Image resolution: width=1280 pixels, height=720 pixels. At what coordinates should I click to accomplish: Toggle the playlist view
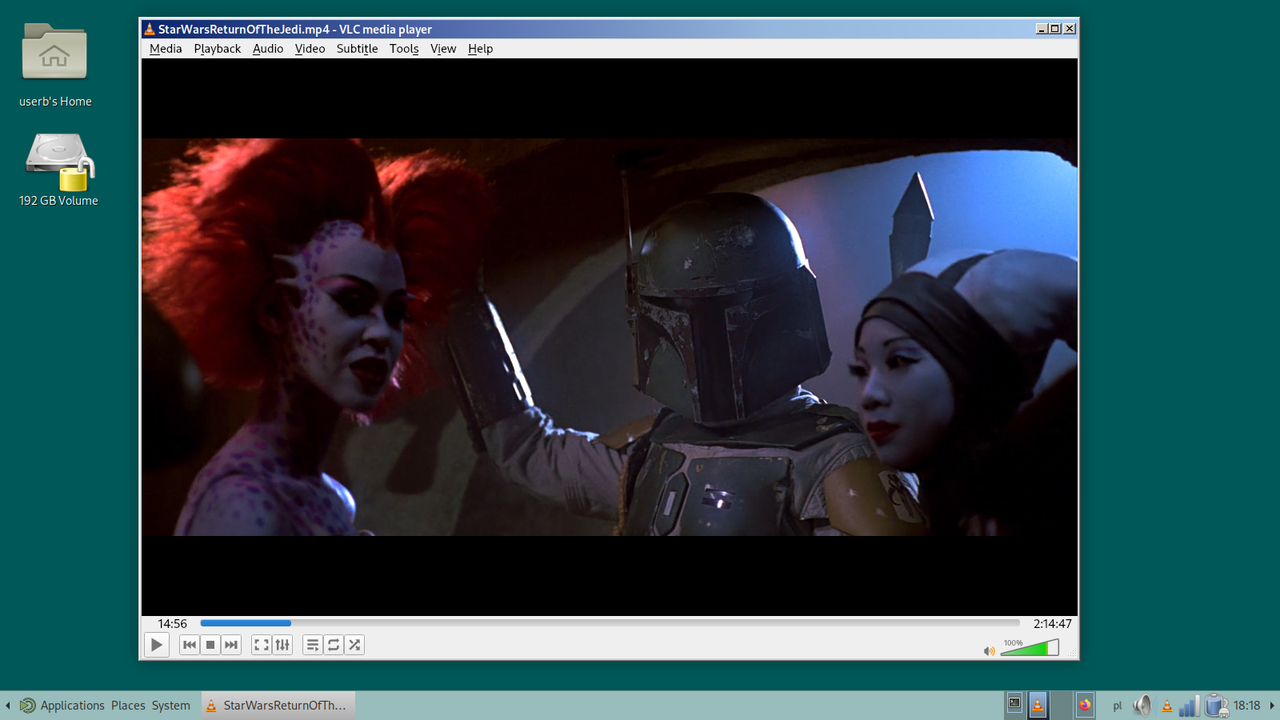pos(313,645)
